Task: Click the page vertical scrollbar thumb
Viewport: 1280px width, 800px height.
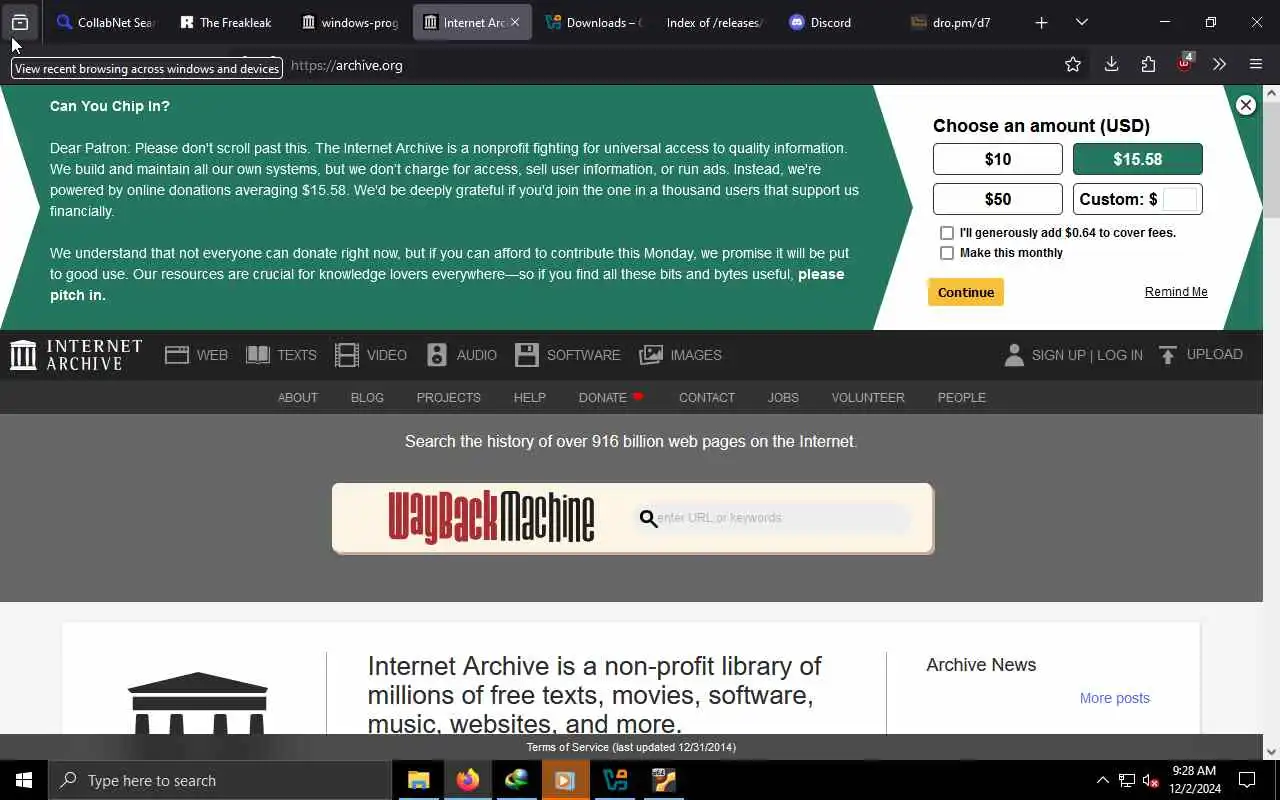Action: pyautogui.click(x=1271, y=160)
